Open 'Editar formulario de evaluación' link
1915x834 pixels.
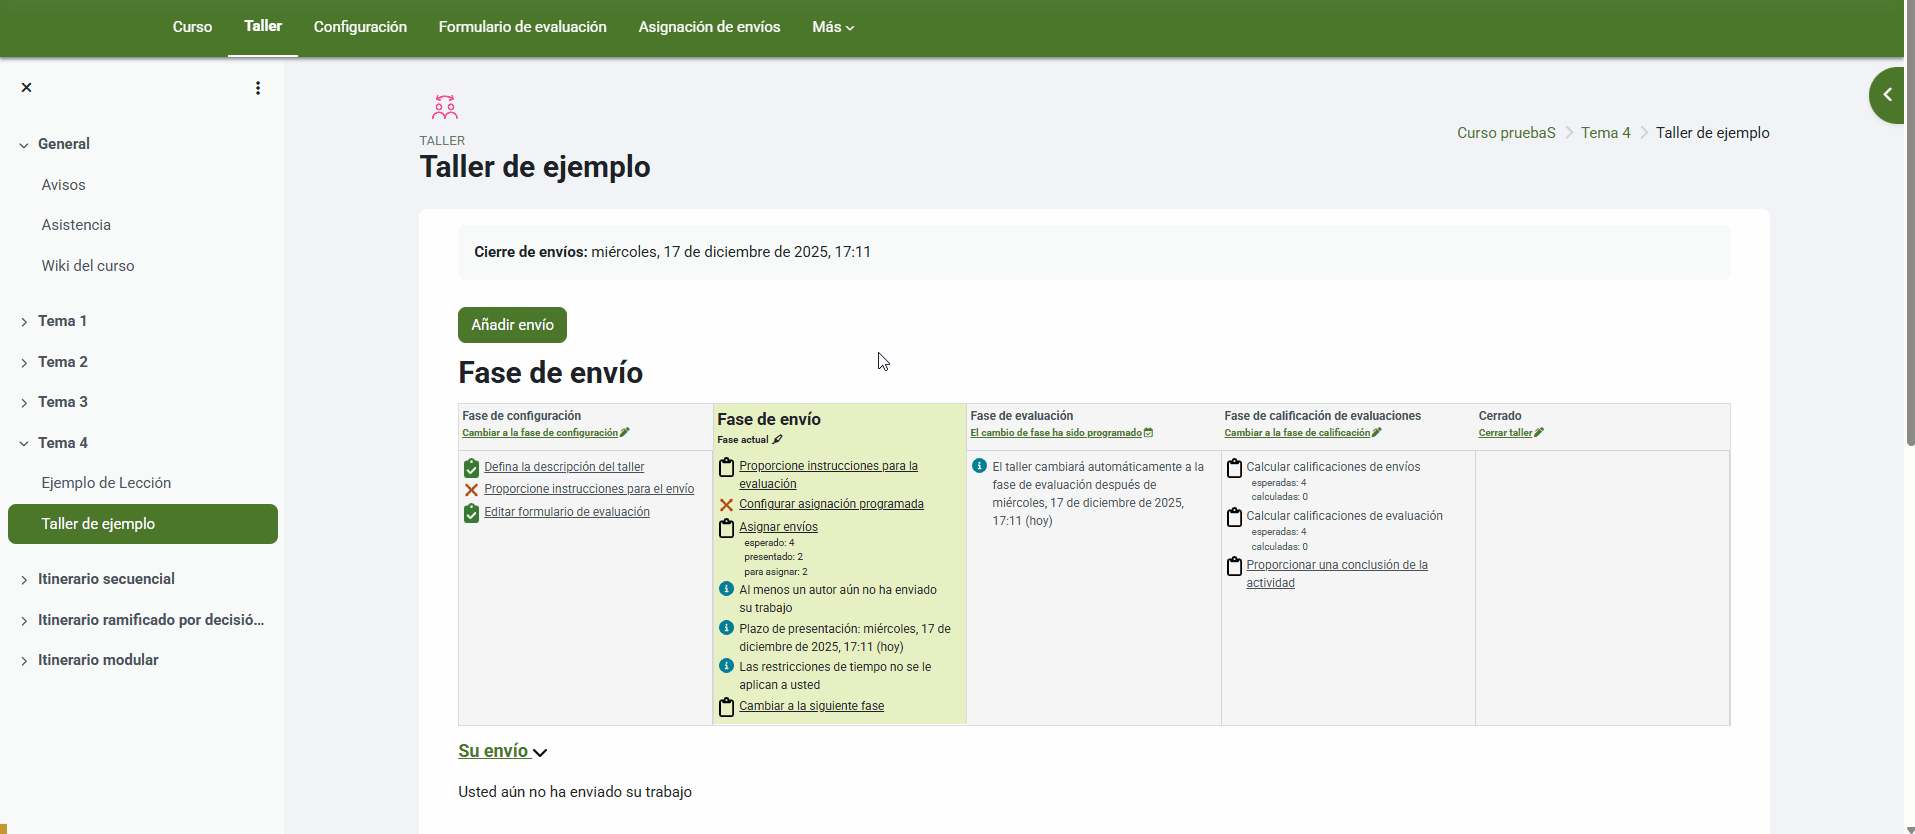tap(567, 512)
